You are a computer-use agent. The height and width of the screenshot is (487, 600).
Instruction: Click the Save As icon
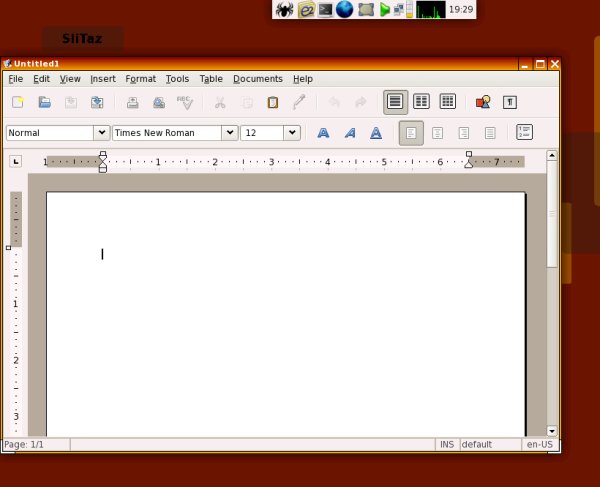point(97,102)
